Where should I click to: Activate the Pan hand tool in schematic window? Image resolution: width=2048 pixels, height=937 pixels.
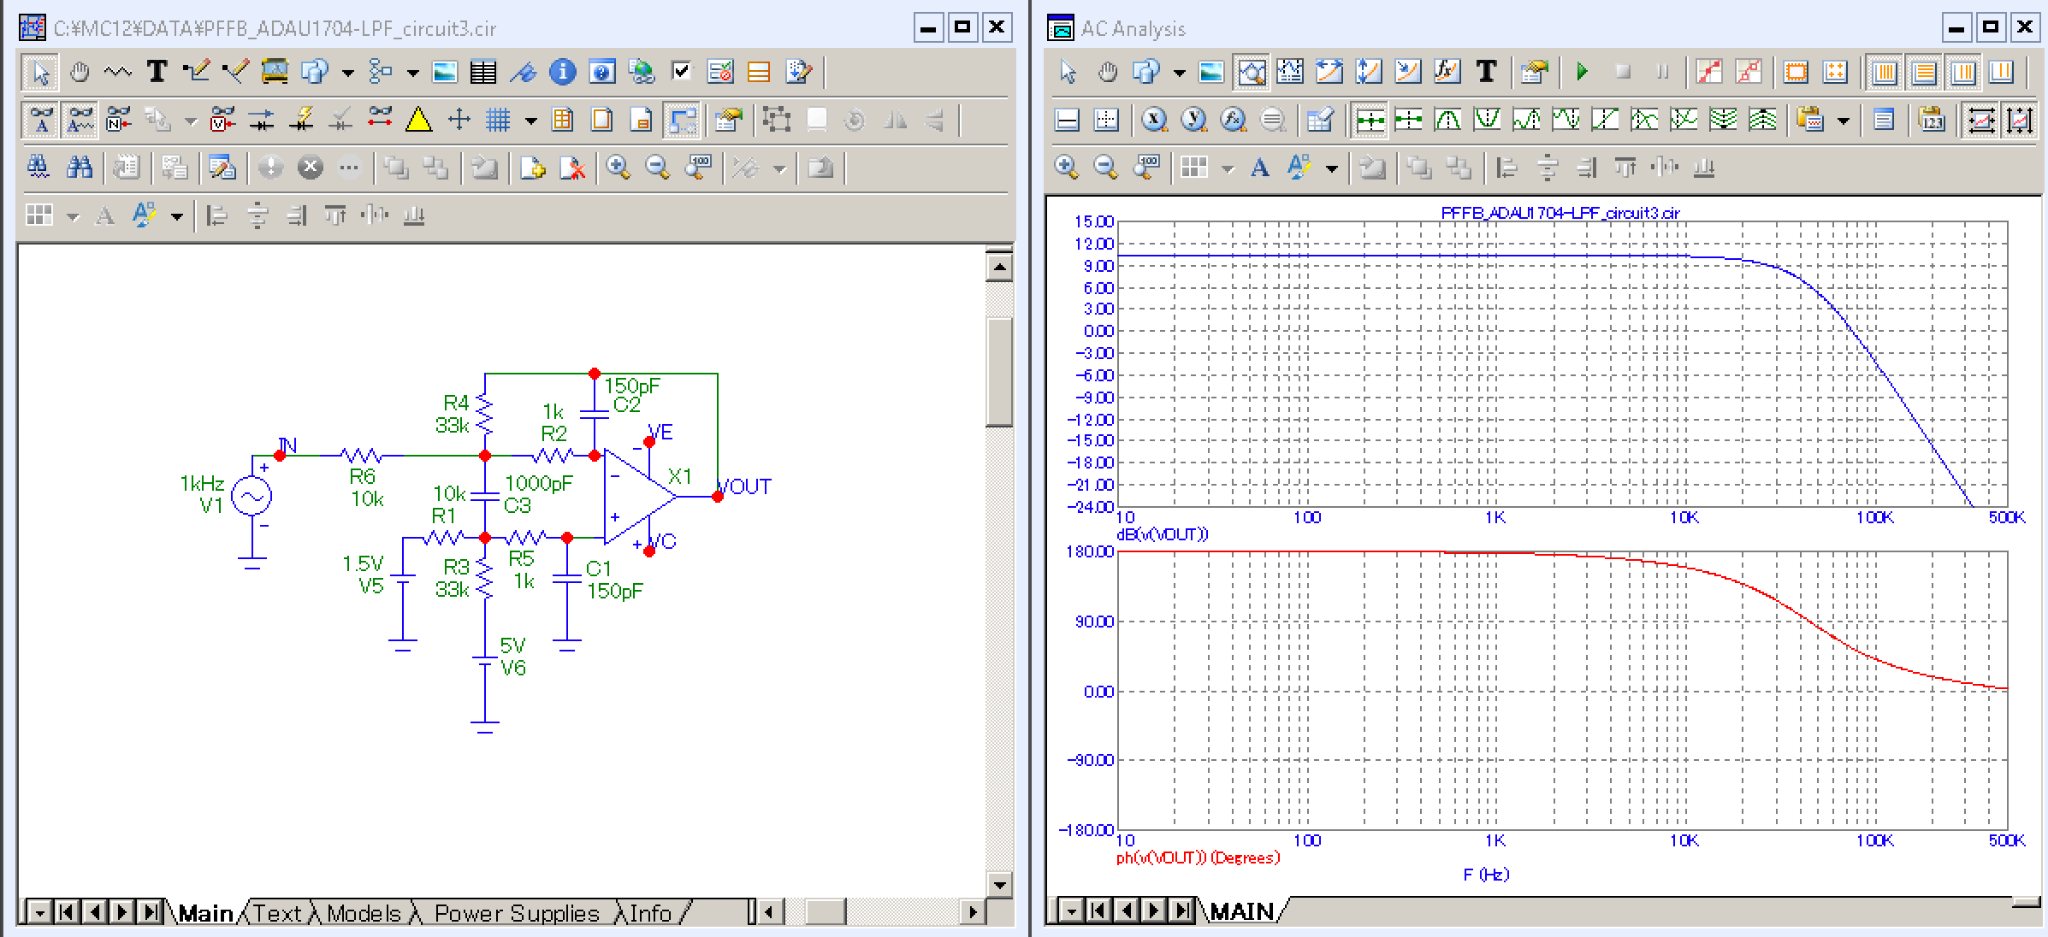coord(79,72)
